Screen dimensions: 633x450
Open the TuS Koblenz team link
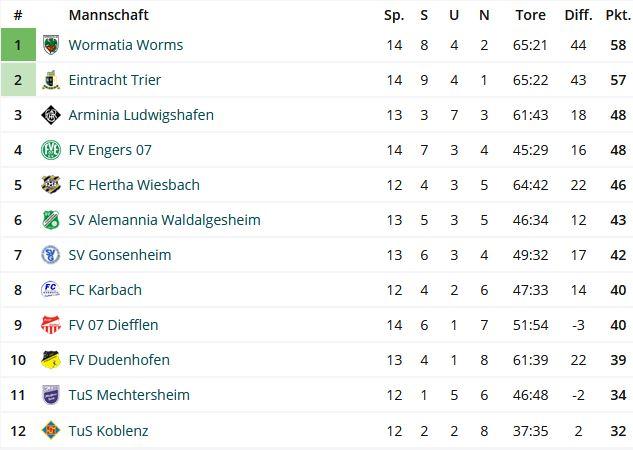[x=108, y=431]
